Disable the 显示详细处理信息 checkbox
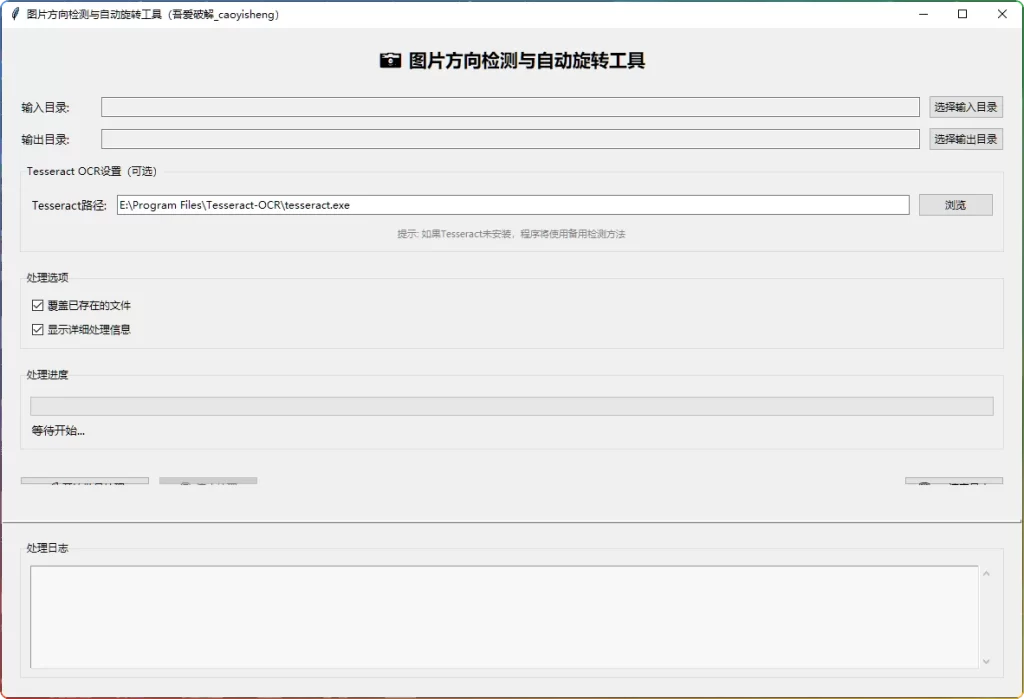The image size is (1024, 699). 37,329
